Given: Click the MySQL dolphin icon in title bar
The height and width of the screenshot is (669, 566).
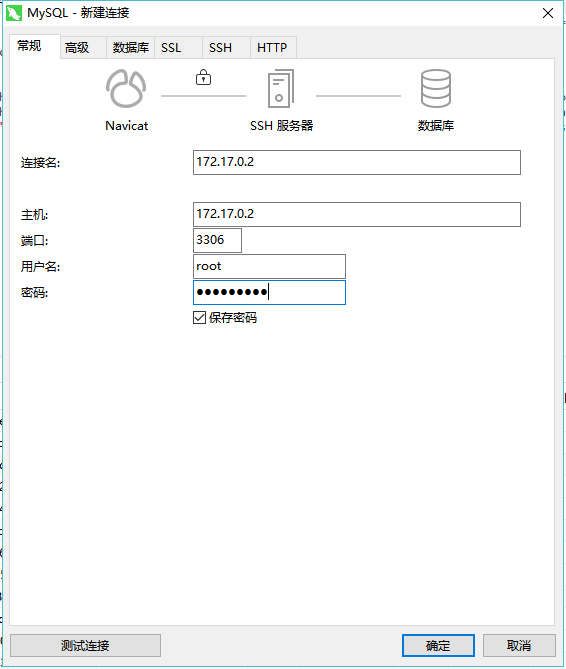Looking at the screenshot, I should 14,13.
